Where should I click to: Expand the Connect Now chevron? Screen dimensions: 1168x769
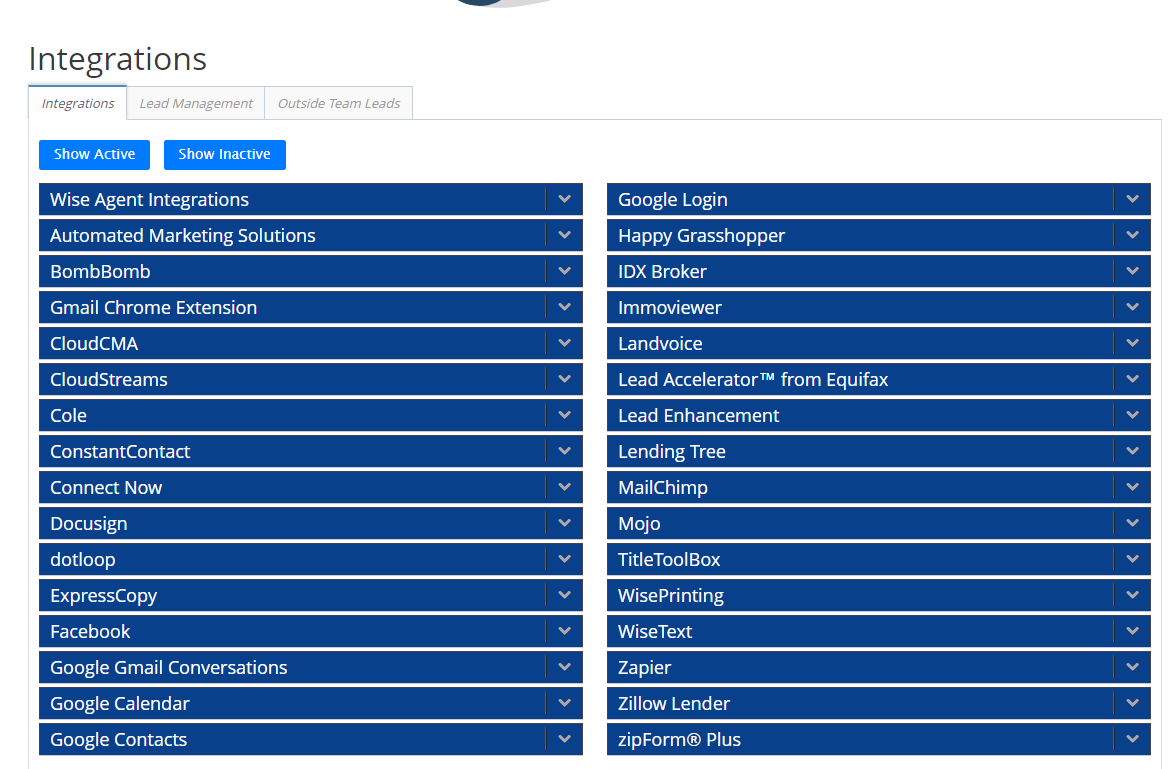click(x=565, y=487)
